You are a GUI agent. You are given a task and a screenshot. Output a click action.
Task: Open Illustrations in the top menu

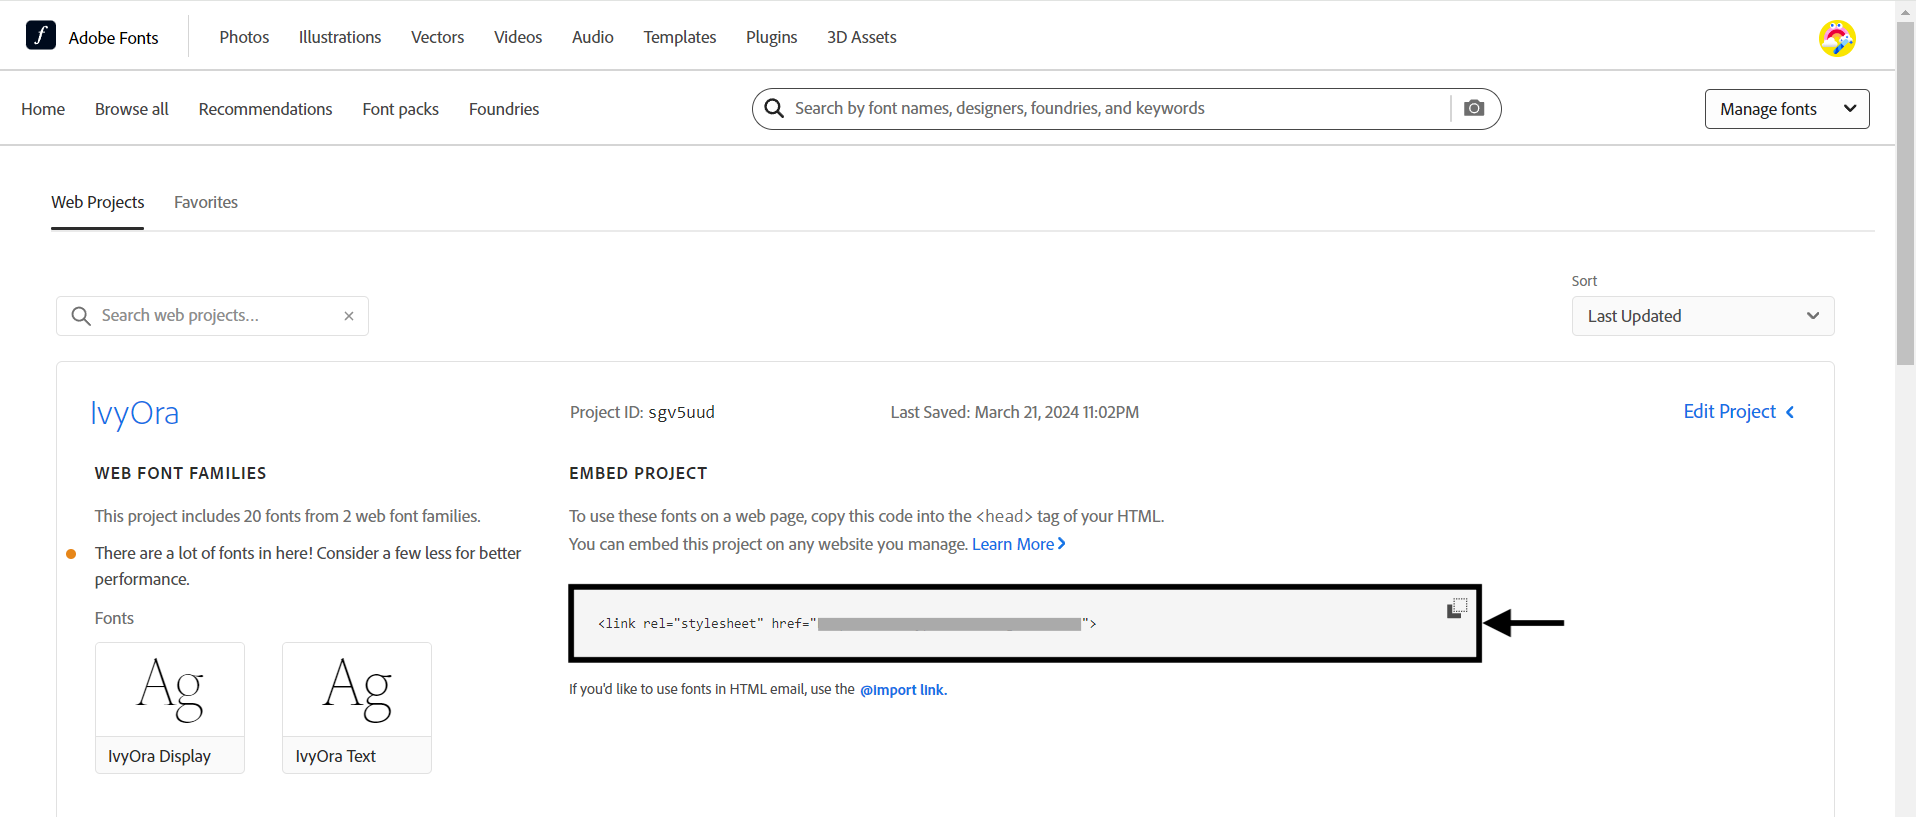tap(340, 37)
